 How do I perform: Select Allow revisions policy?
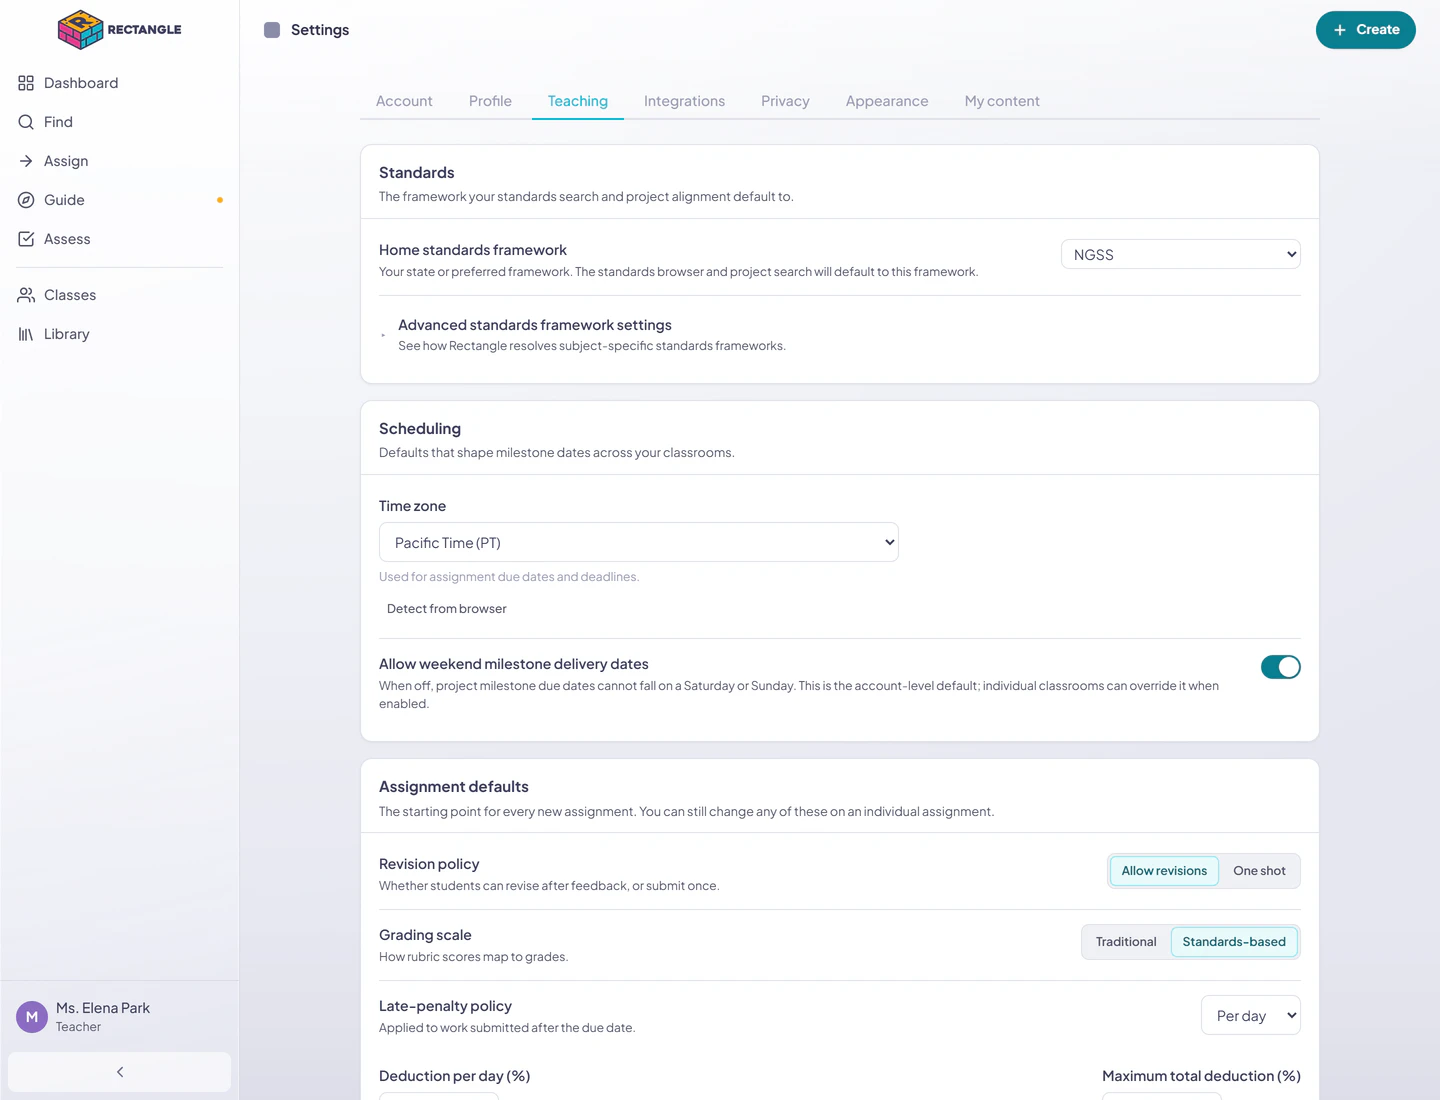tap(1164, 871)
